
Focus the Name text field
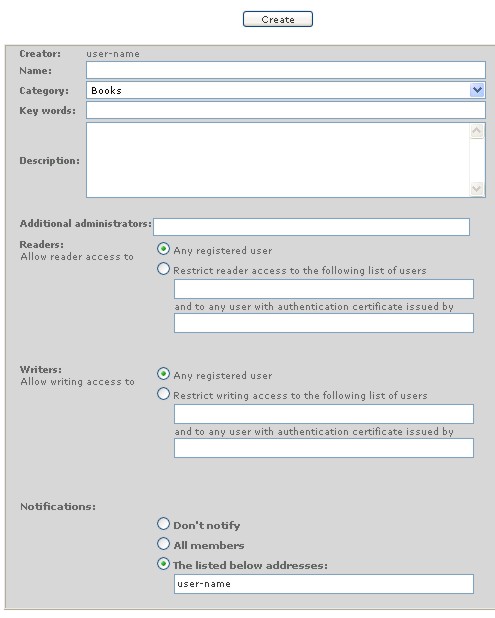[x=286, y=70]
